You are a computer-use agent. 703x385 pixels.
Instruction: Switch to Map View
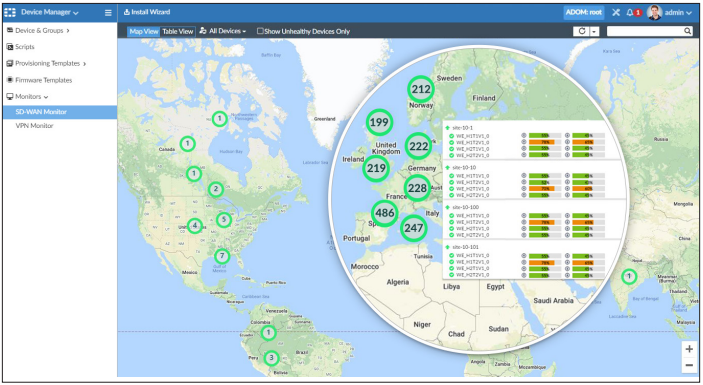coord(143,31)
